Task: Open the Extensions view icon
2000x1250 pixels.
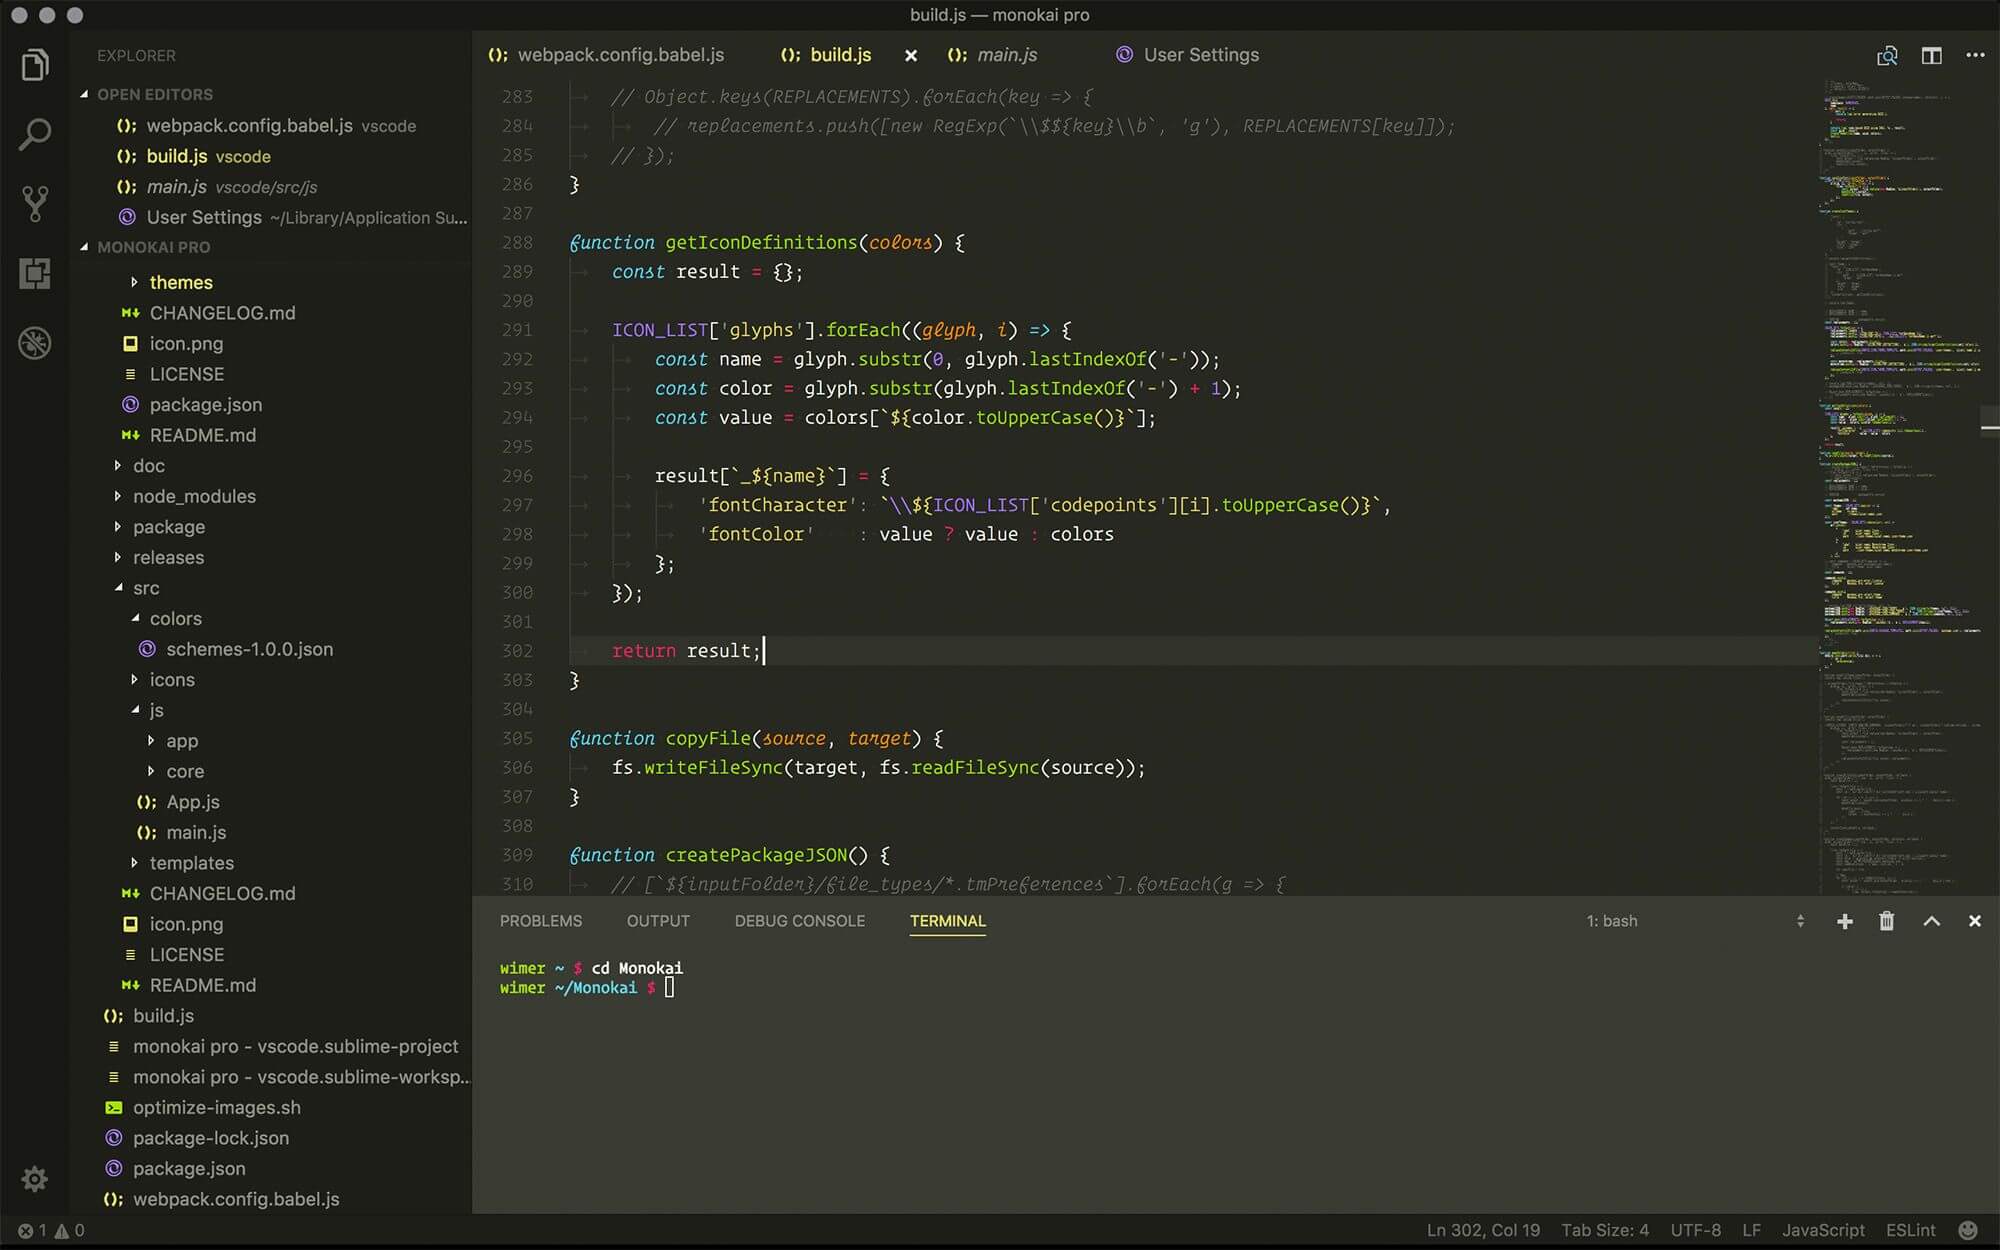Action: [x=35, y=273]
